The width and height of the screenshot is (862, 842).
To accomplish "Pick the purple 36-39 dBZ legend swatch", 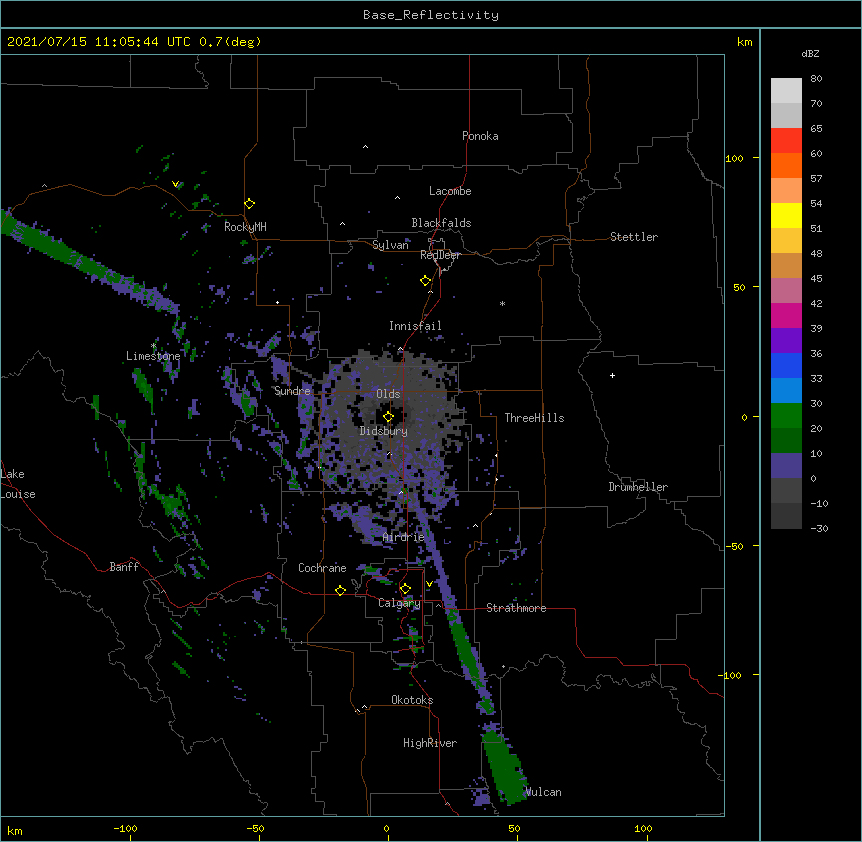I will coord(786,341).
